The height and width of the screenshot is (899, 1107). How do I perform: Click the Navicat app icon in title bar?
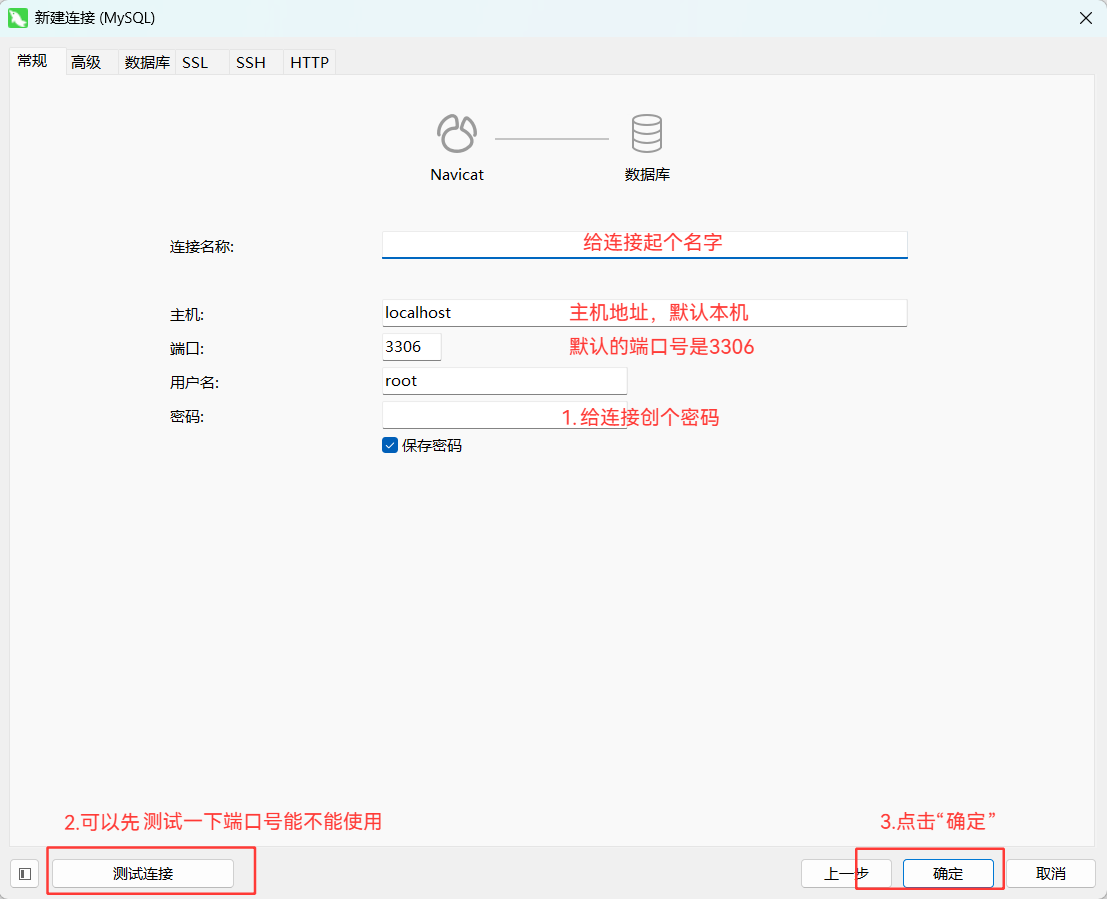tap(18, 18)
